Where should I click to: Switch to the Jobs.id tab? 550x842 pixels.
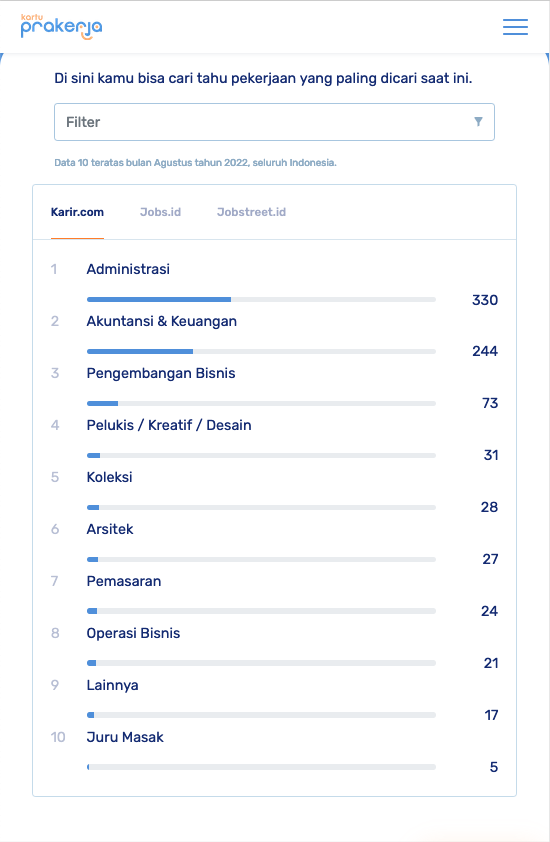160,212
